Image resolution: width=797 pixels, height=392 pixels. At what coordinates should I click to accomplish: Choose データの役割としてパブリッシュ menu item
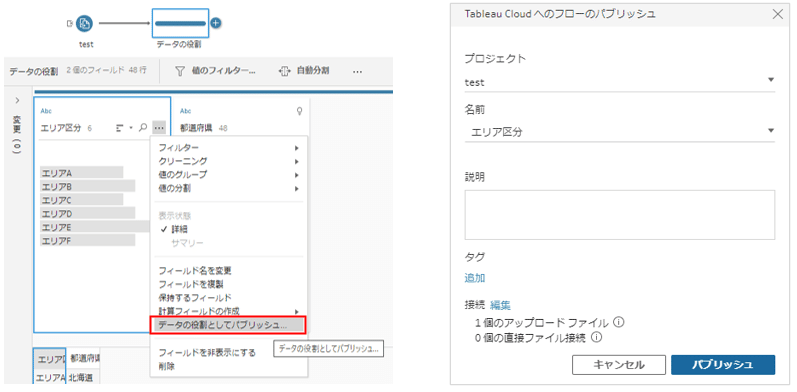coord(228,325)
